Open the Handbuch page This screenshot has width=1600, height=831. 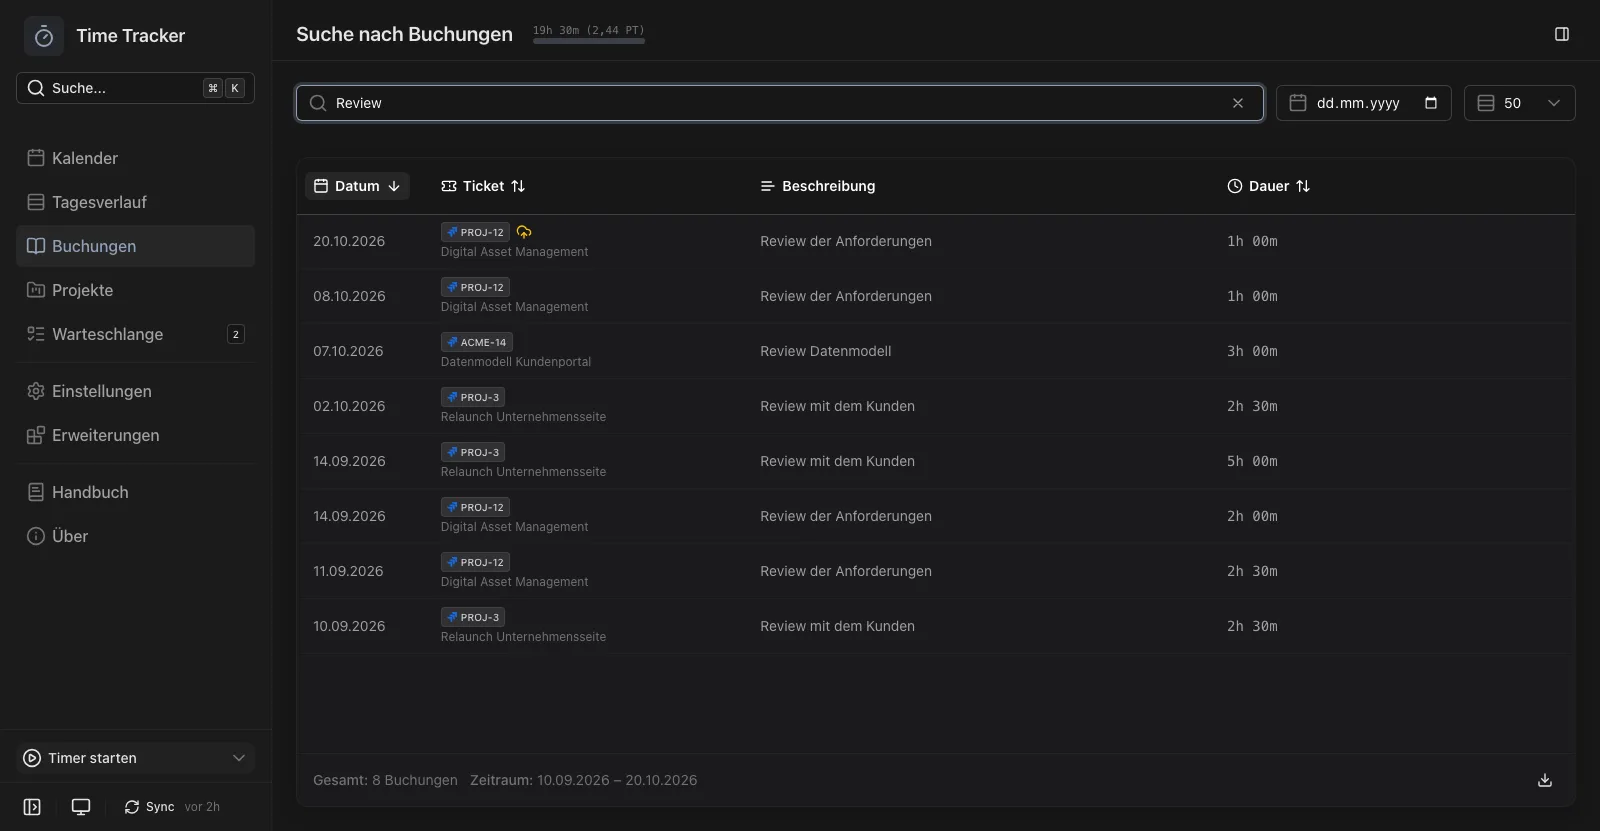tap(135, 492)
